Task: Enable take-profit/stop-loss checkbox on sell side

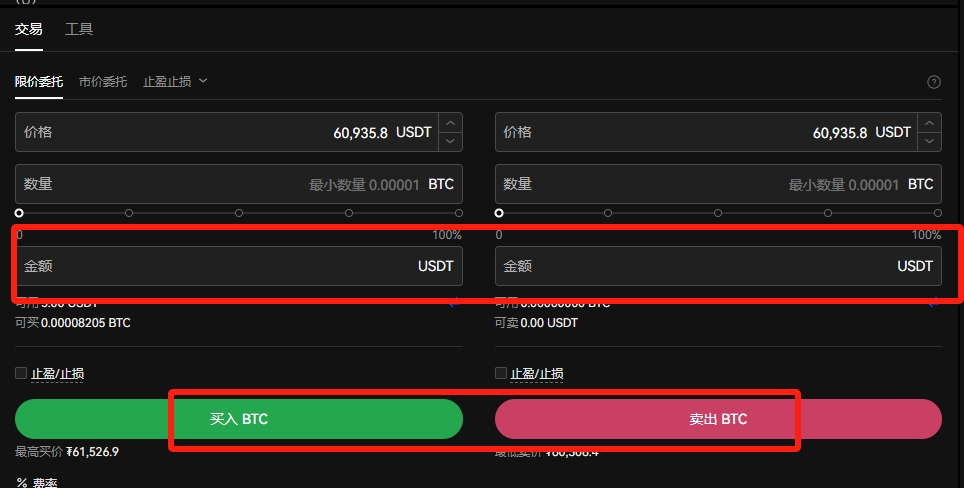Action: coord(500,373)
